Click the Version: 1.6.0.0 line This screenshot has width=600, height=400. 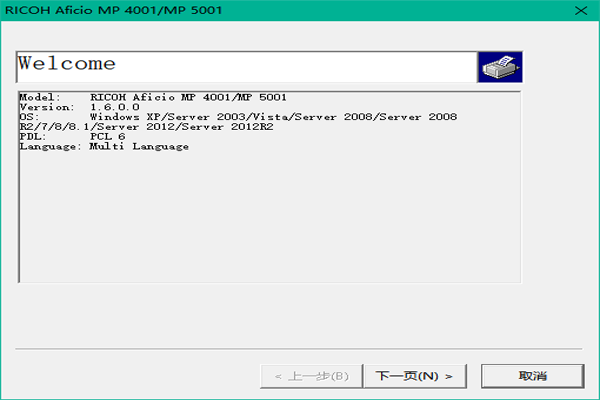tap(80, 107)
